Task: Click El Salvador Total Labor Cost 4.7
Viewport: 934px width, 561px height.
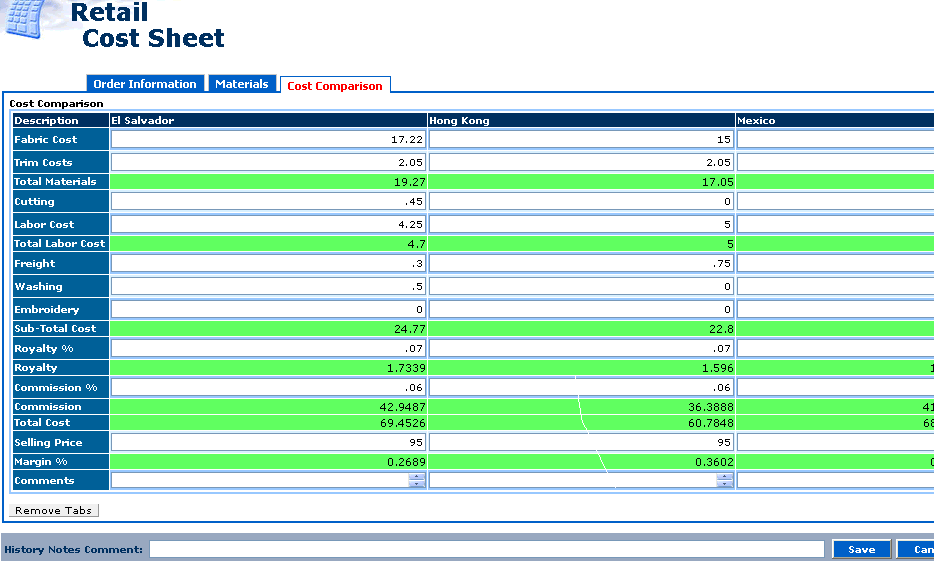Action: pyautogui.click(x=416, y=244)
